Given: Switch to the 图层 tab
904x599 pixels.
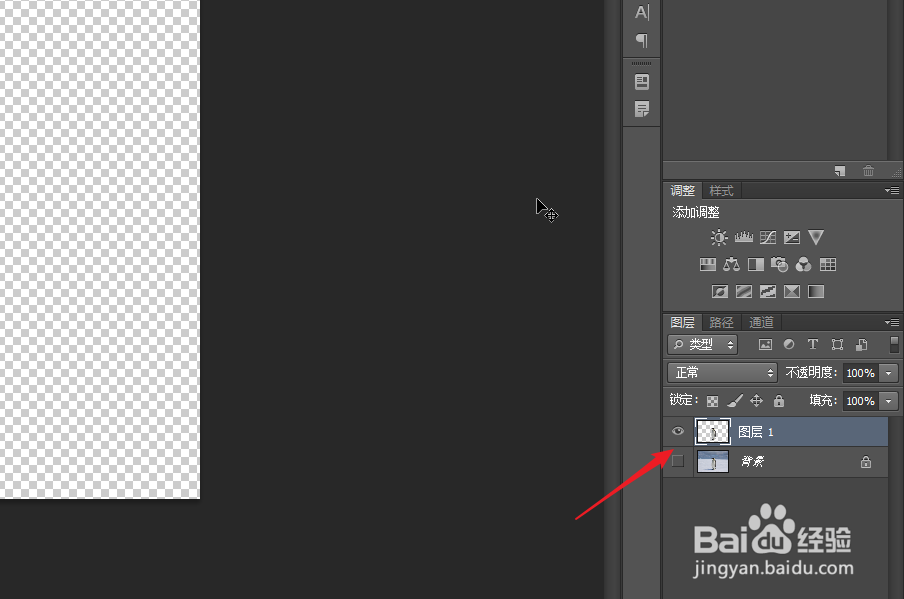Looking at the screenshot, I should pos(683,322).
